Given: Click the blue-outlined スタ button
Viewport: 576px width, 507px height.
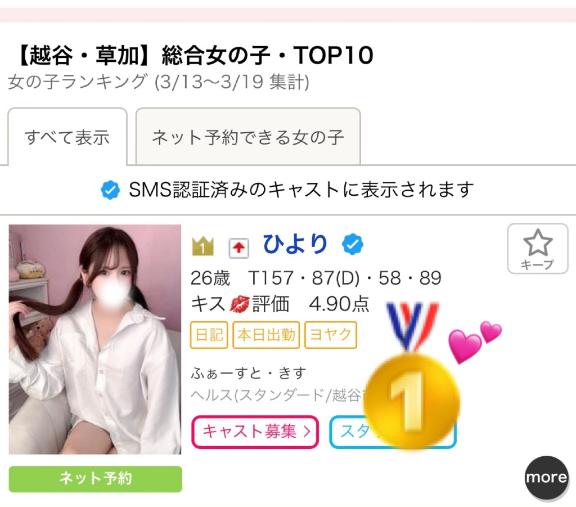Looking at the screenshot, I should (x=393, y=432).
